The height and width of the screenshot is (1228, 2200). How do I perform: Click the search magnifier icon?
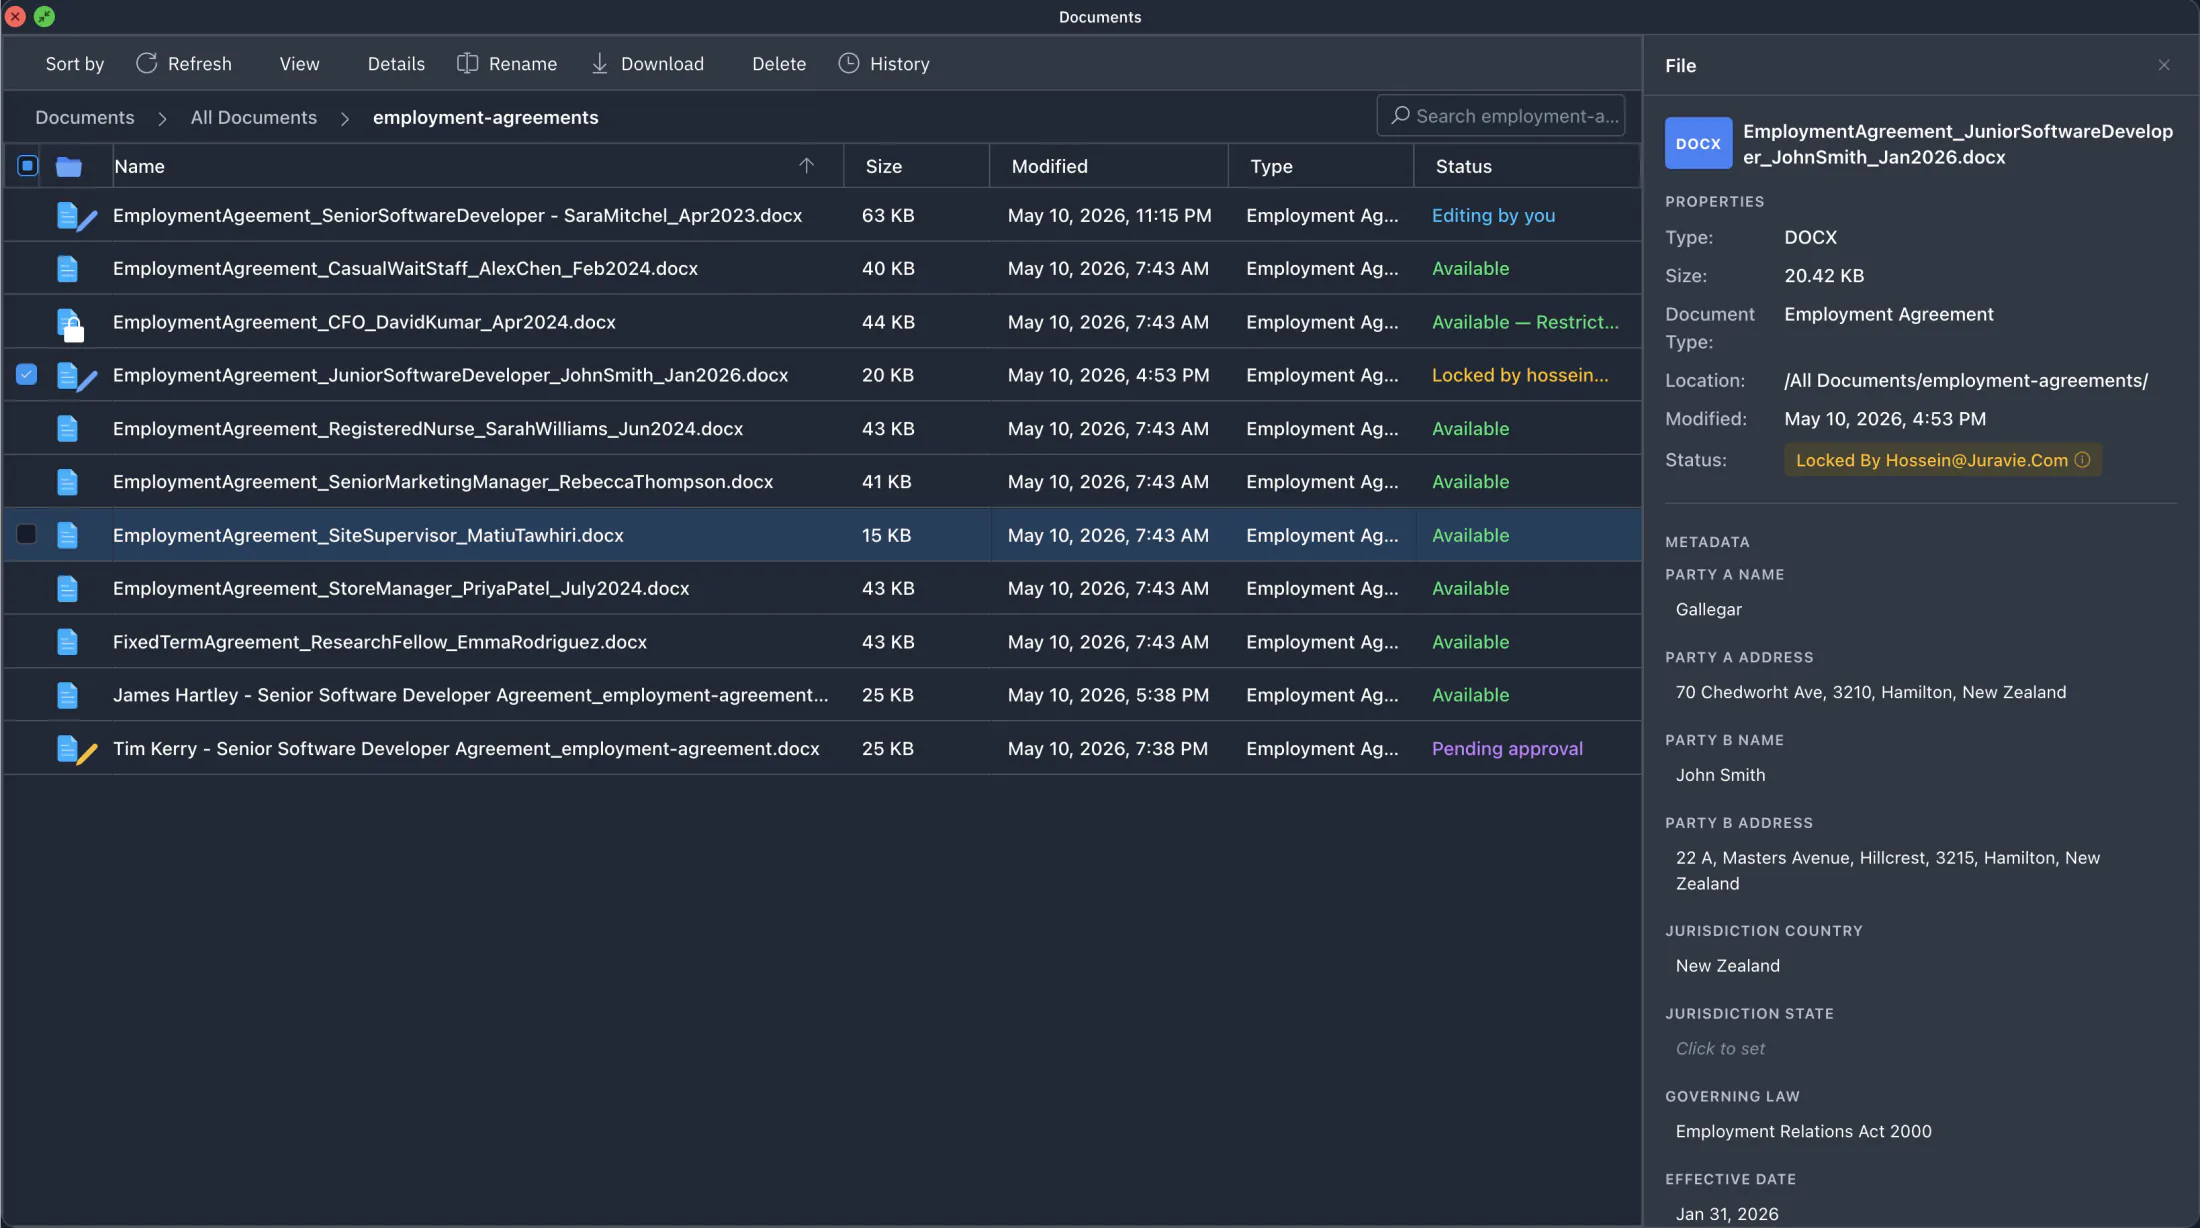pyautogui.click(x=1400, y=115)
